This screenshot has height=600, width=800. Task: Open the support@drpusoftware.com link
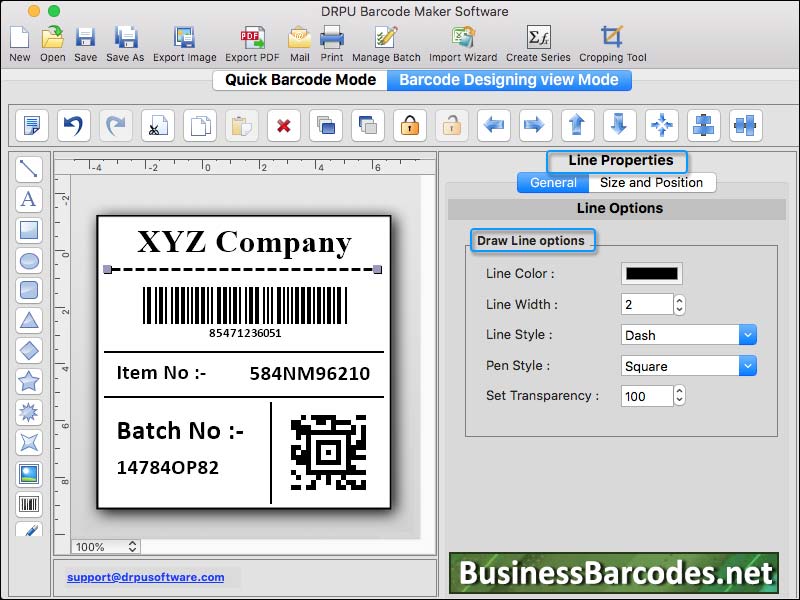146,577
